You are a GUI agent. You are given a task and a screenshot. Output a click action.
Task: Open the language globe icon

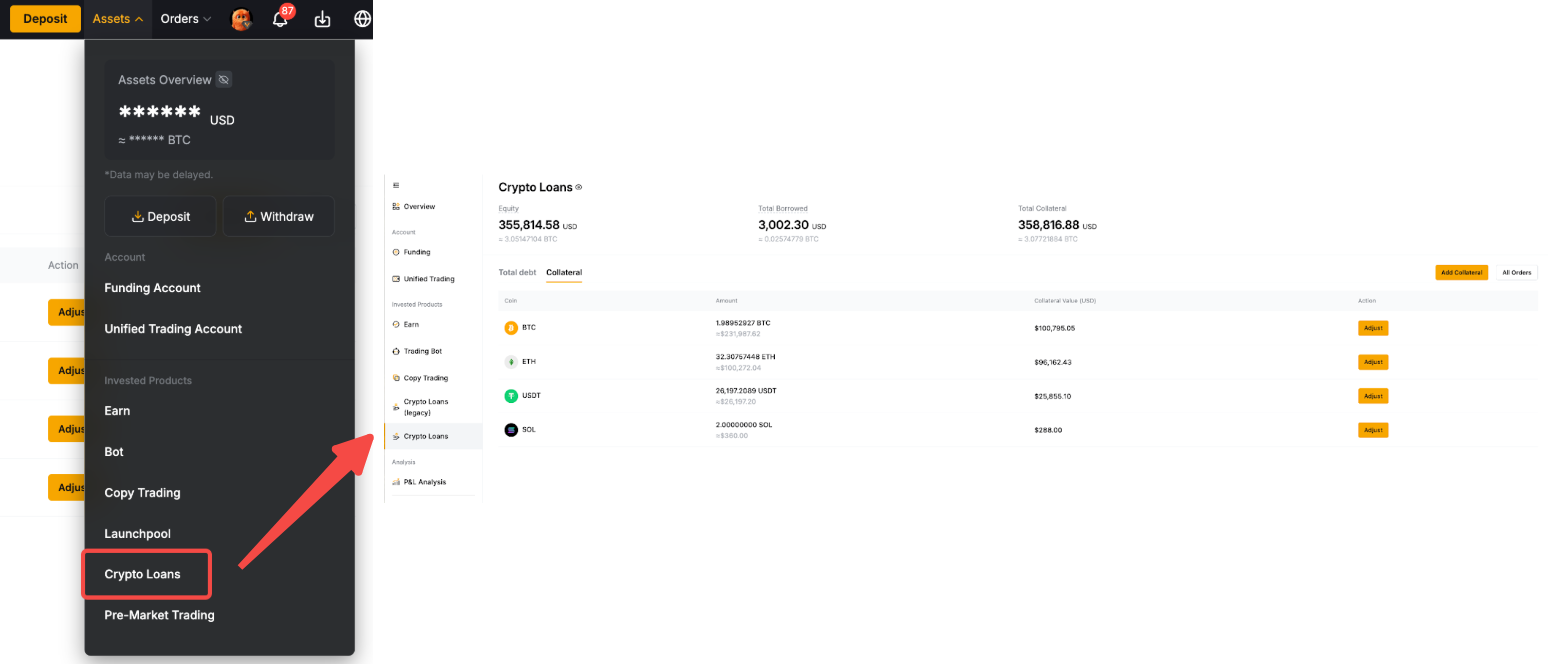[x=362, y=19]
